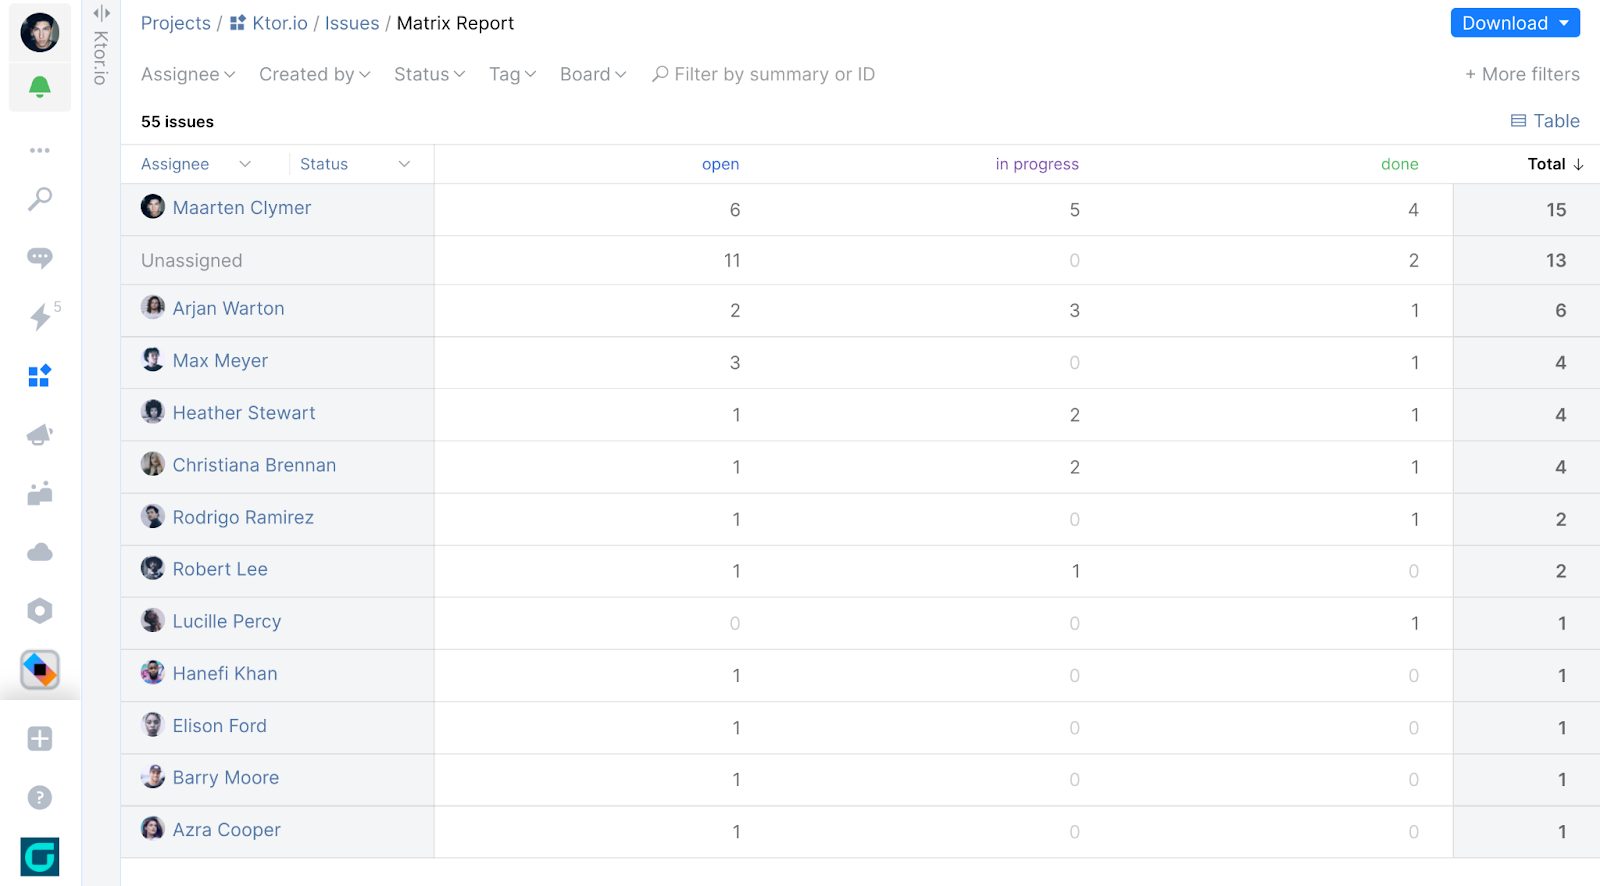The width and height of the screenshot is (1600, 886).
Task: Click Unassigned total 13
Action: point(1556,260)
